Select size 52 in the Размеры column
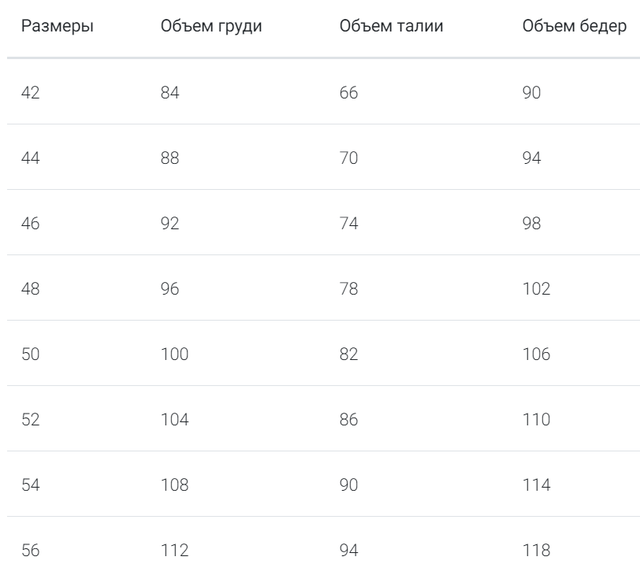The height and width of the screenshot is (579, 640). click(30, 419)
